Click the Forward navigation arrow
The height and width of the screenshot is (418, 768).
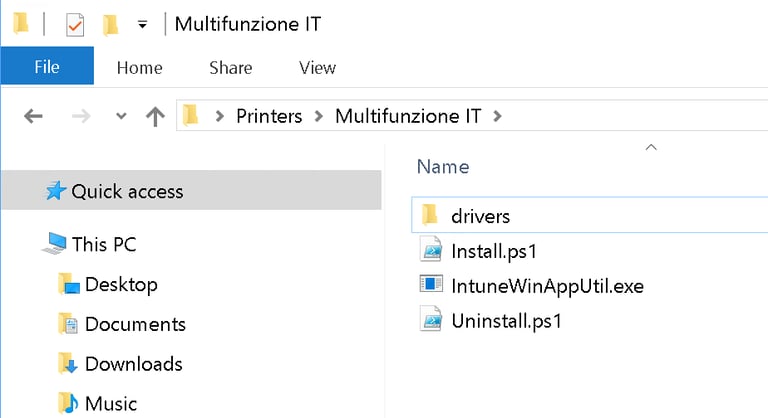(x=81, y=116)
